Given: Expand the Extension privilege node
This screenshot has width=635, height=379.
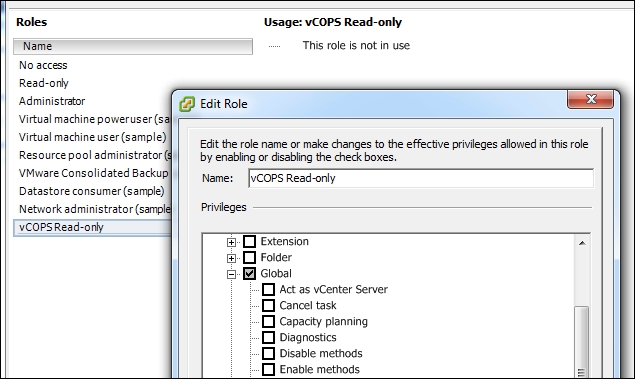Looking at the screenshot, I should pyautogui.click(x=231, y=242).
